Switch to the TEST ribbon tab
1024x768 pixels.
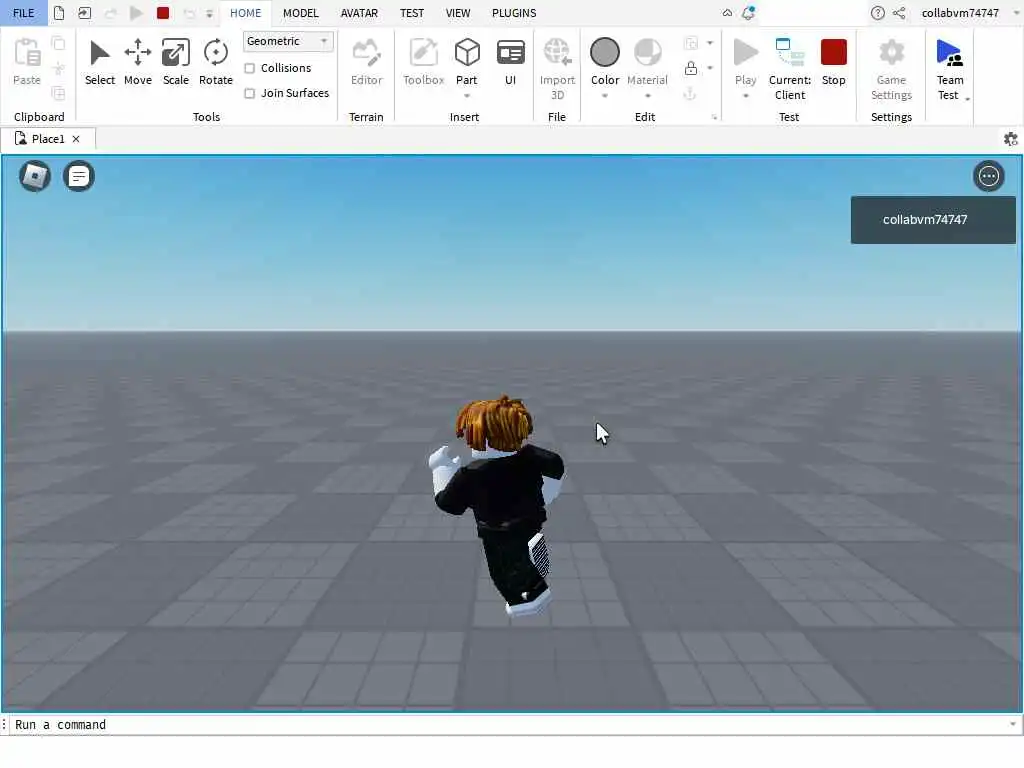click(412, 13)
